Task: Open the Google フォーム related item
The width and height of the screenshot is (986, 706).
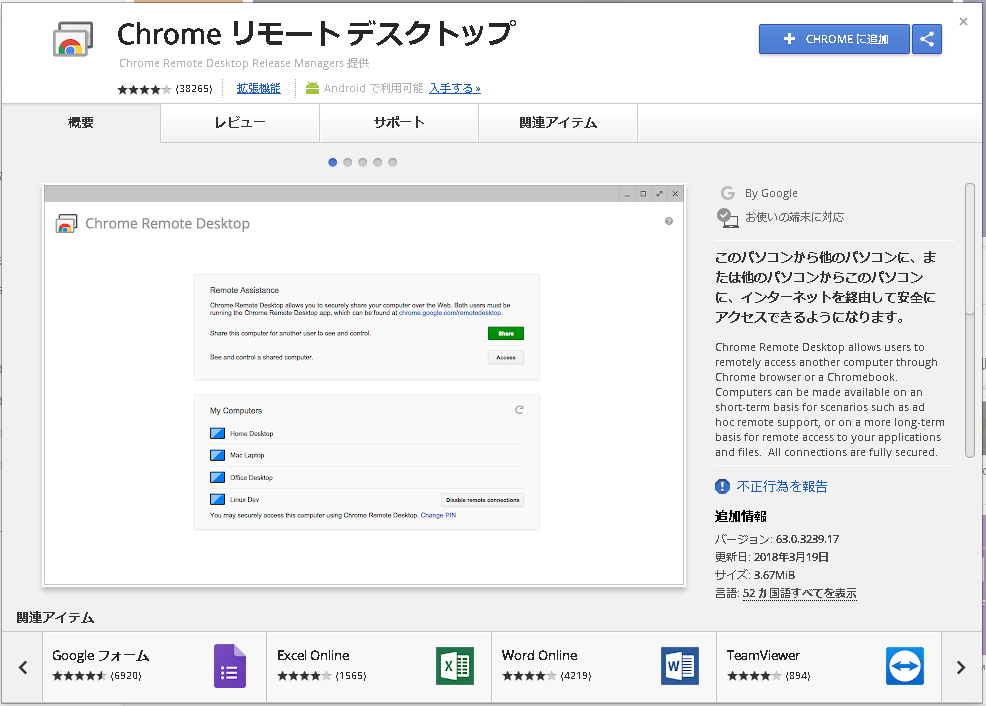Action: pyautogui.click(x=155, y=667)
